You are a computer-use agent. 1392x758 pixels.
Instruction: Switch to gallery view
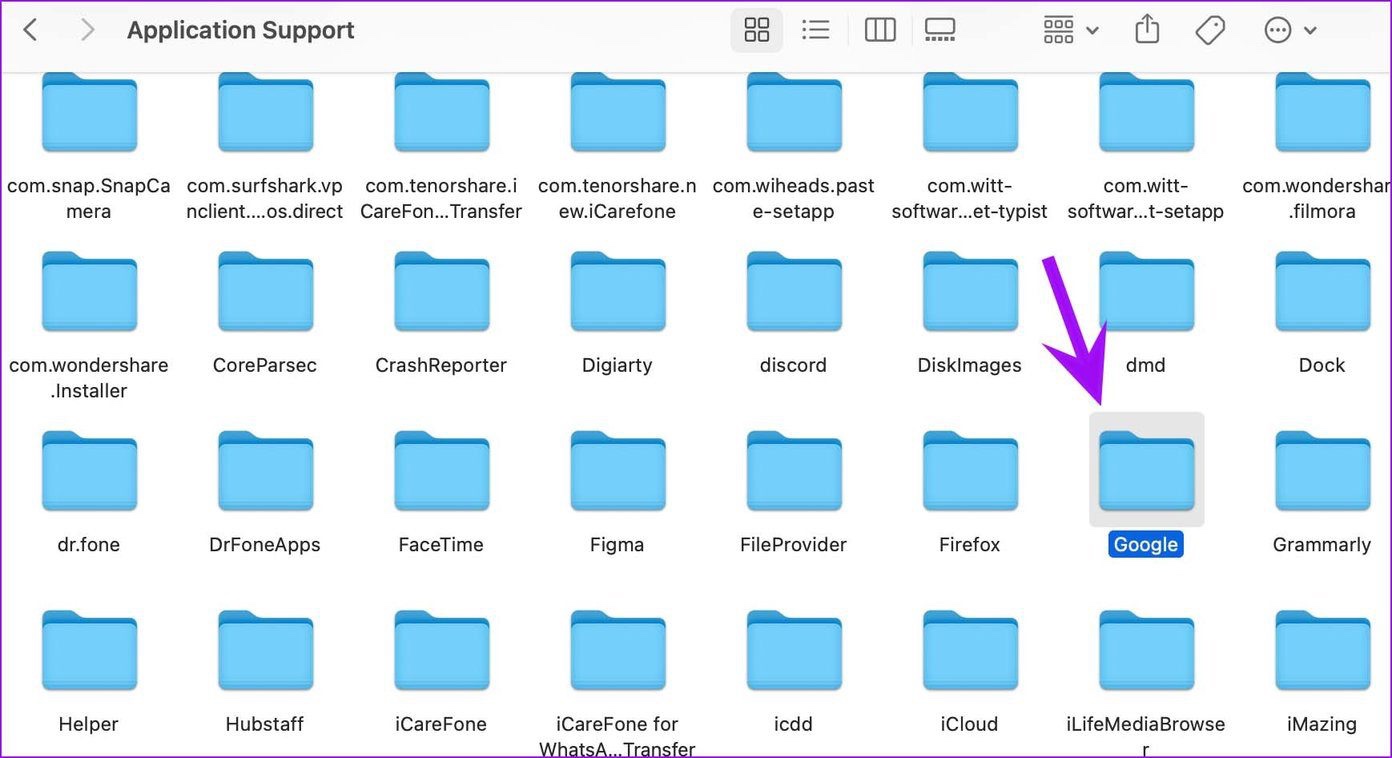(x=940, y=30)
